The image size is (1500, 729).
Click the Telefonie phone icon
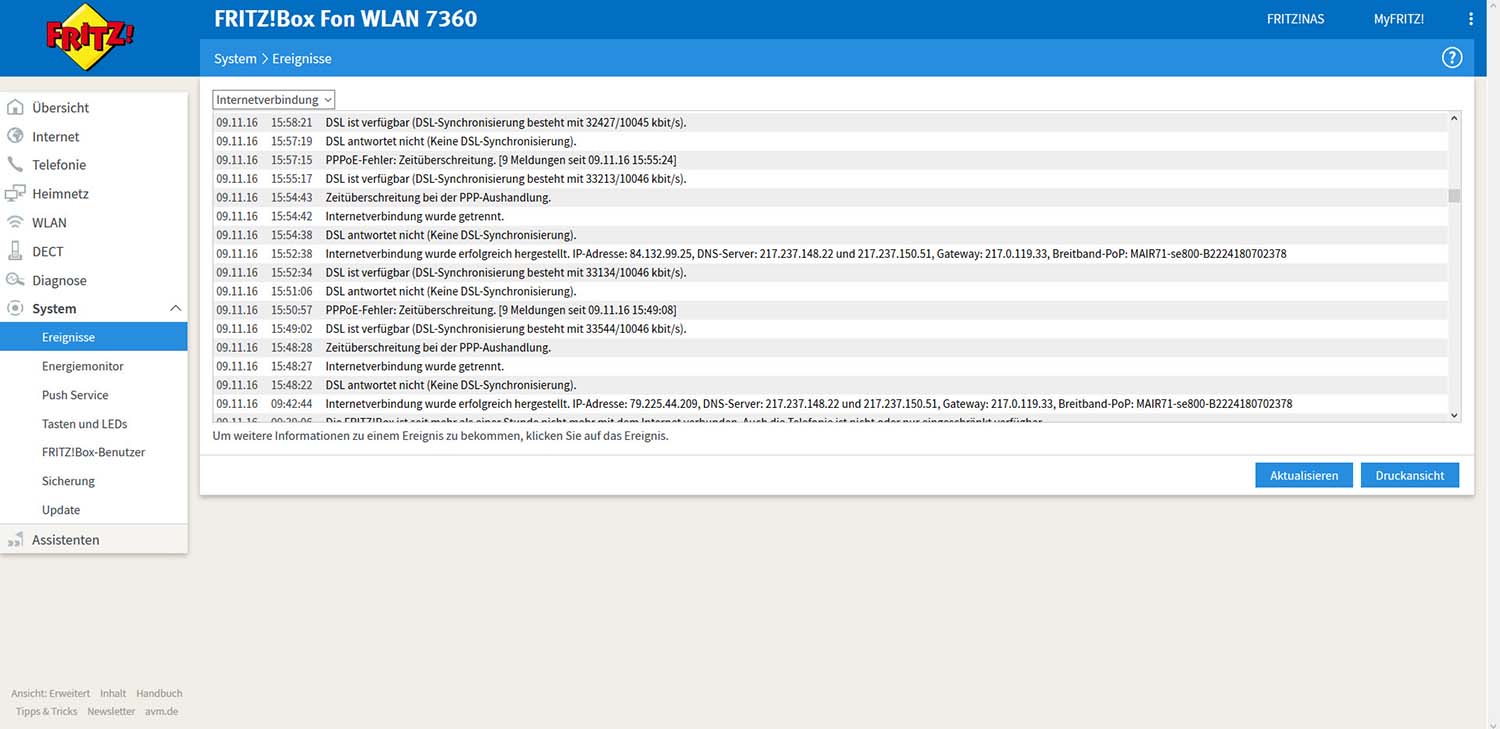point(15,165)
